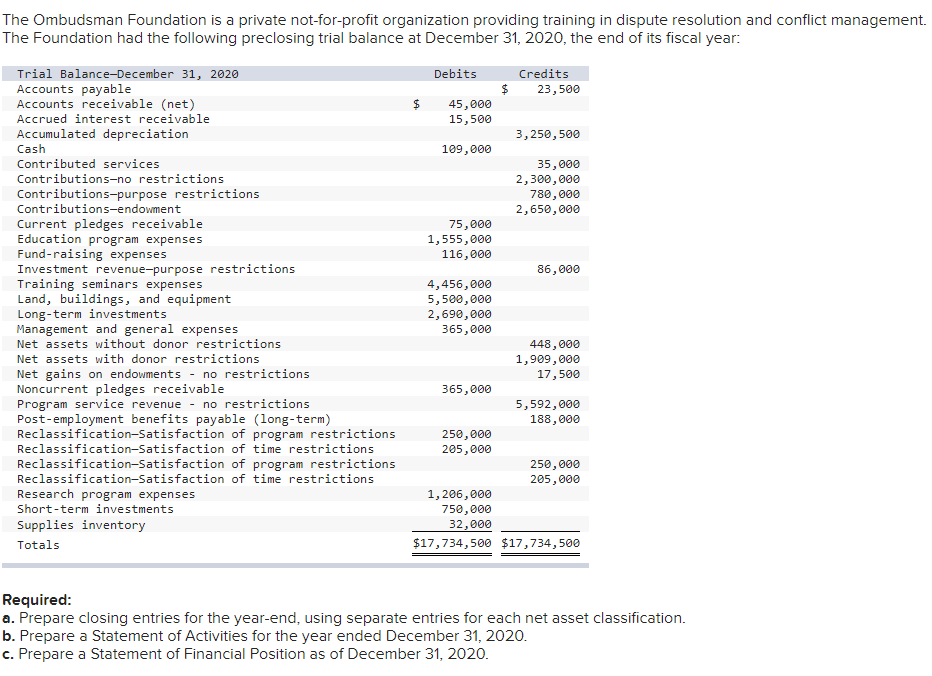This screenshot has height=676, width=932.
Task: Select the intro line starting 'The Ombudsman Foundation'
Action: (464, 20)
